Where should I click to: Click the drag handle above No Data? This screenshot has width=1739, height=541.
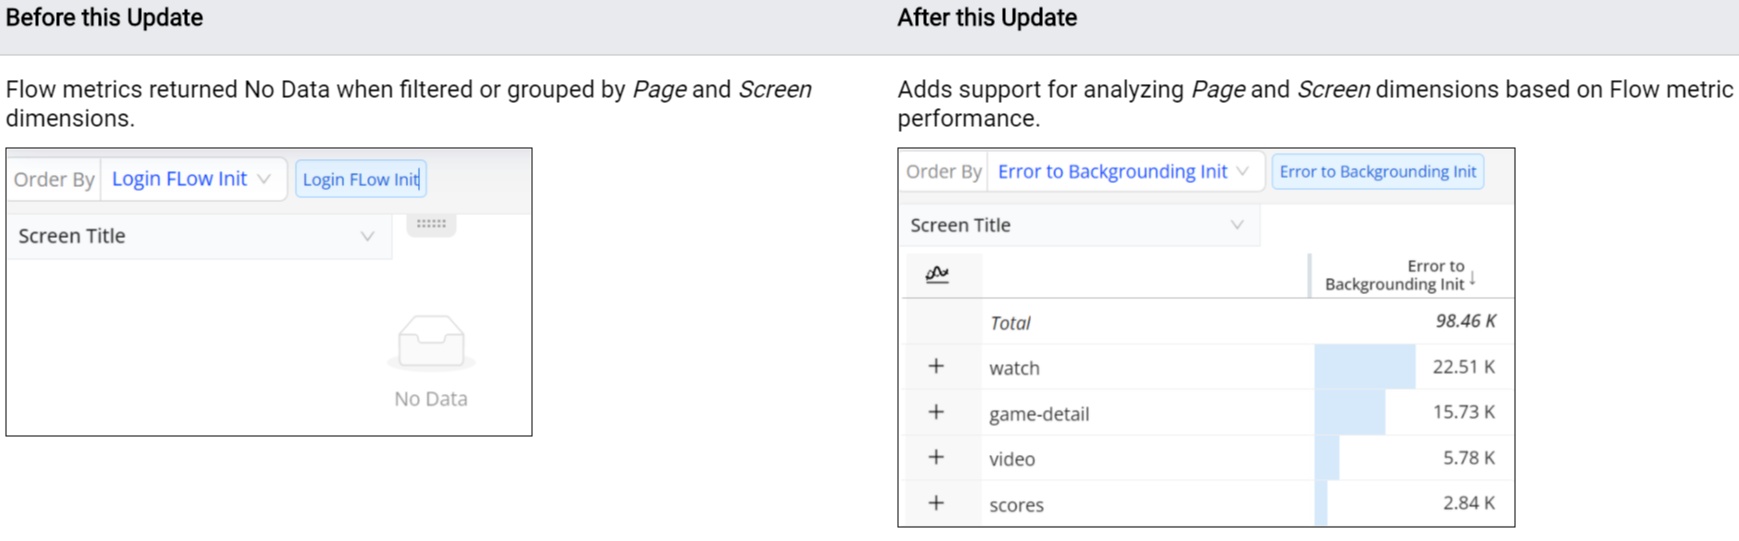(x=431, y=224)
